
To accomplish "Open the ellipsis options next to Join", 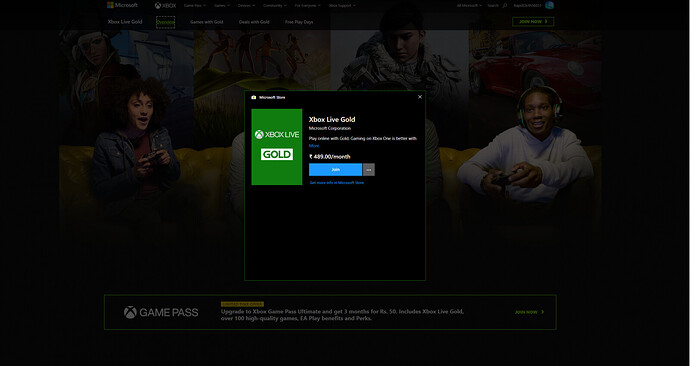I will pyautogui.click(x=369, y=170).
